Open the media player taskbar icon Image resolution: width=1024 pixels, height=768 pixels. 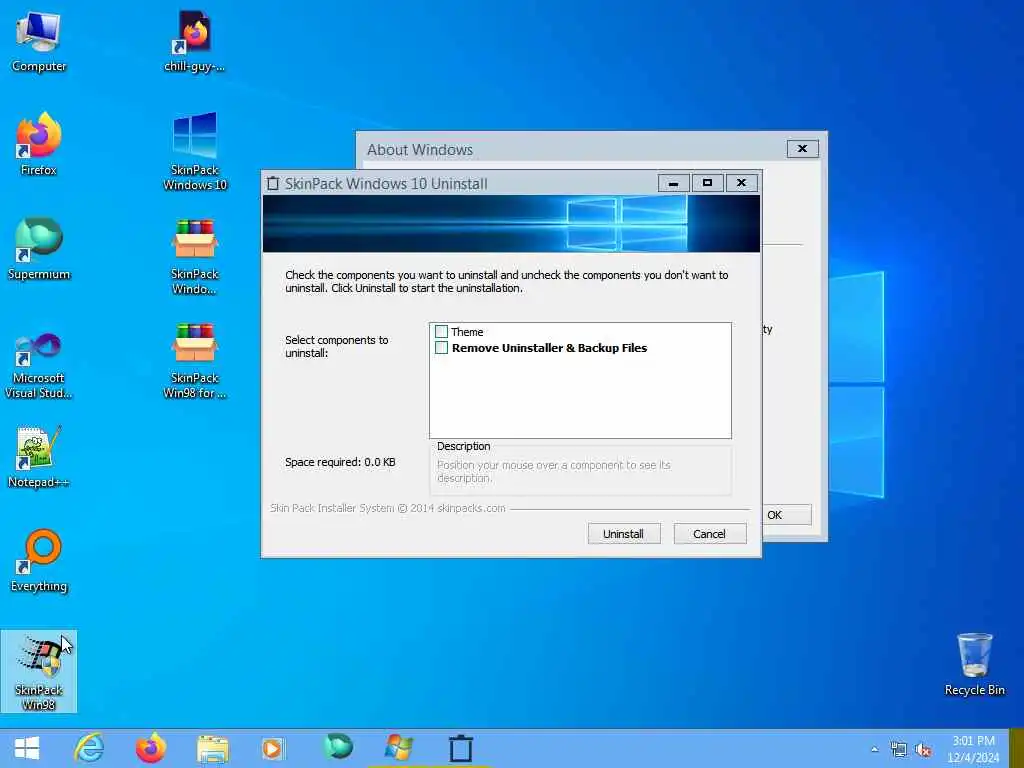[274, 748]
